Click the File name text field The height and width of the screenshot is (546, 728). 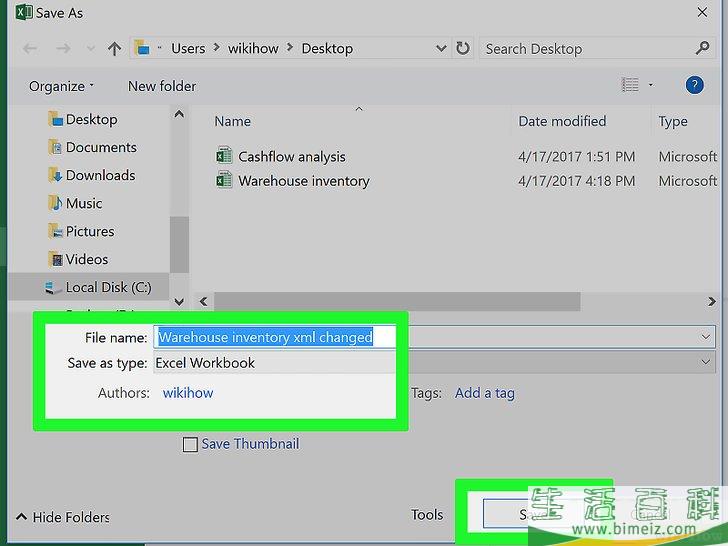275,337
